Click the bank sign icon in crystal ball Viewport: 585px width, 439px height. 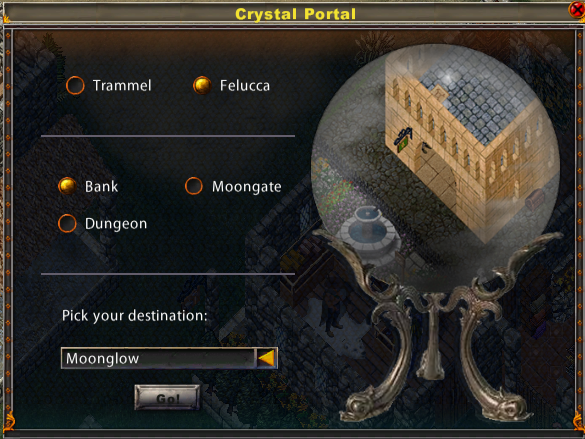(x=404, y=139)
